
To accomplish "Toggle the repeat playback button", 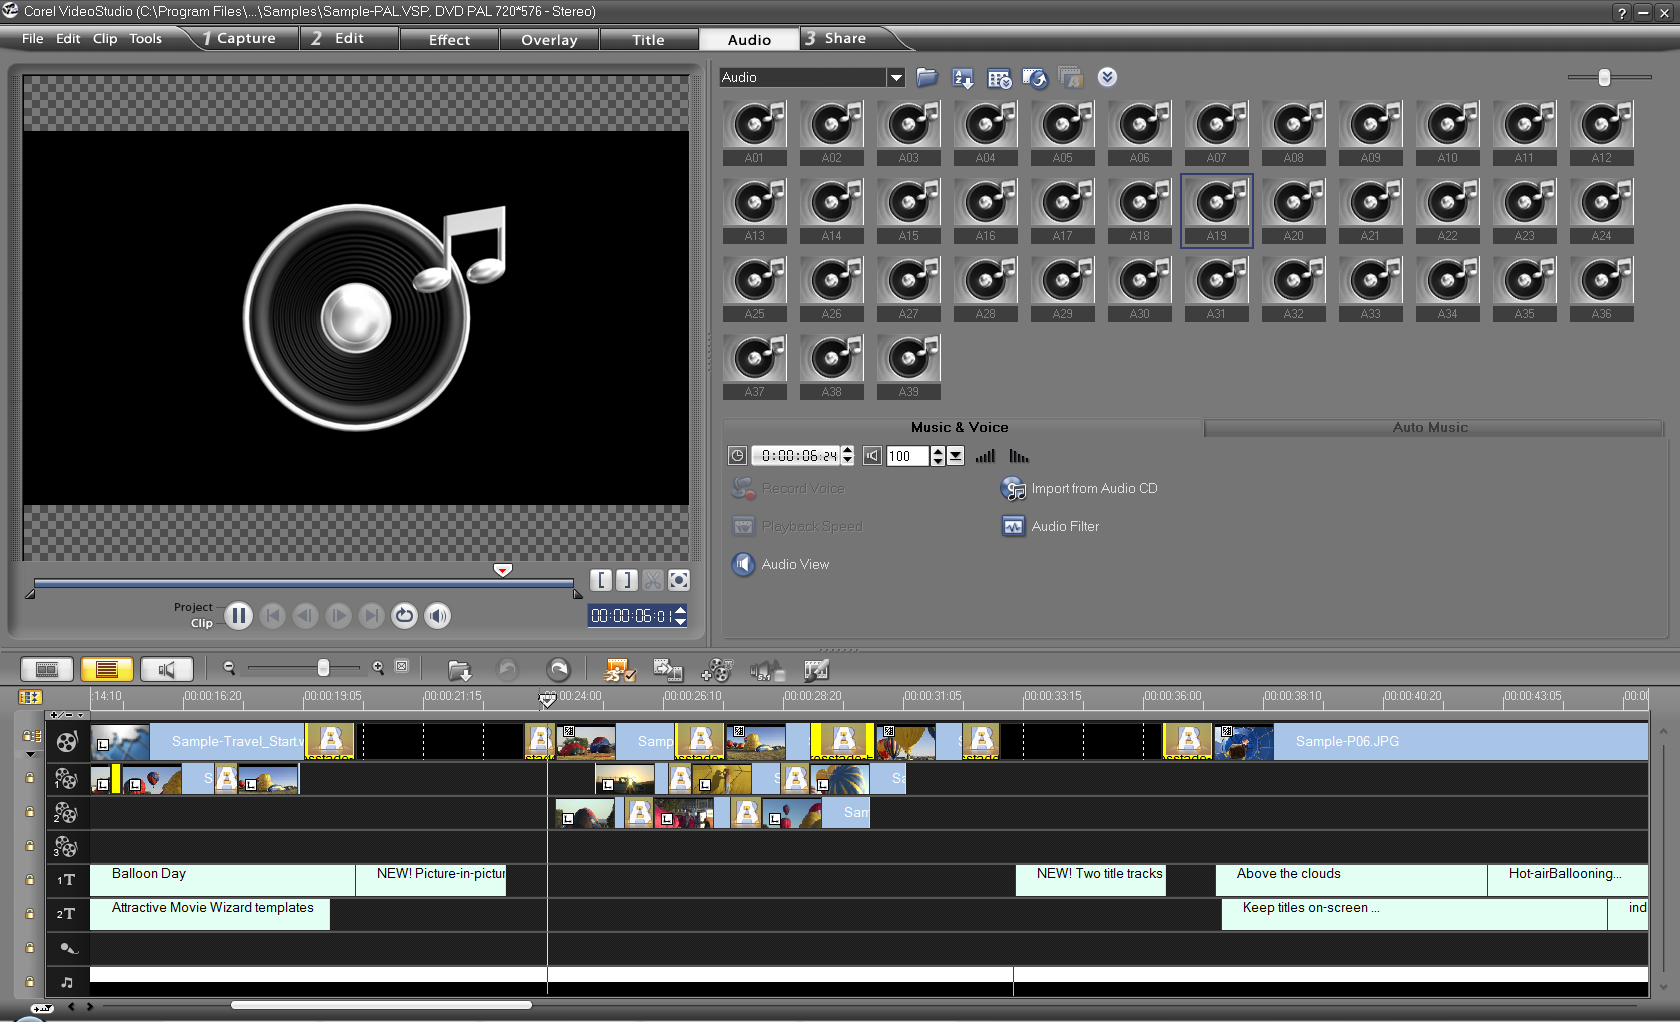I will (404, 616).
